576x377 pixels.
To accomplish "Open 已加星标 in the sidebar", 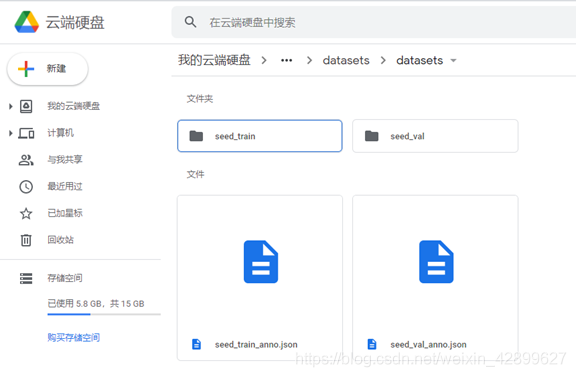I will pyautogui.click(x=65, y=213).
